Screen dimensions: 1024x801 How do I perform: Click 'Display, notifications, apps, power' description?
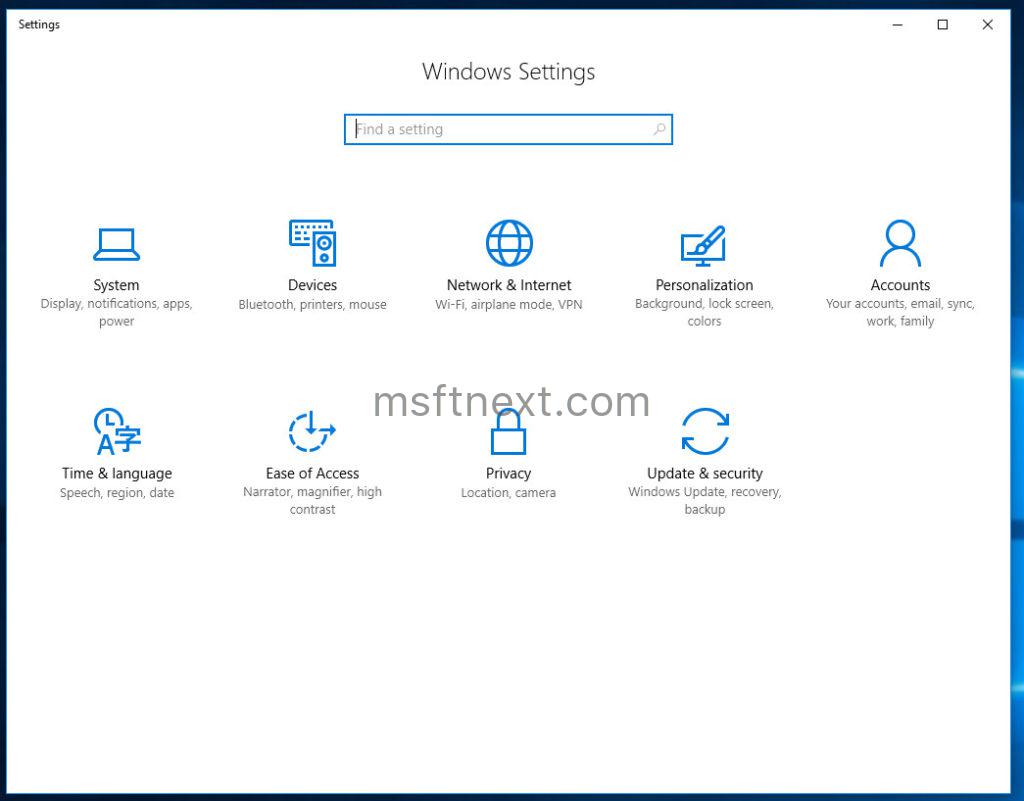tap(116, 312)
